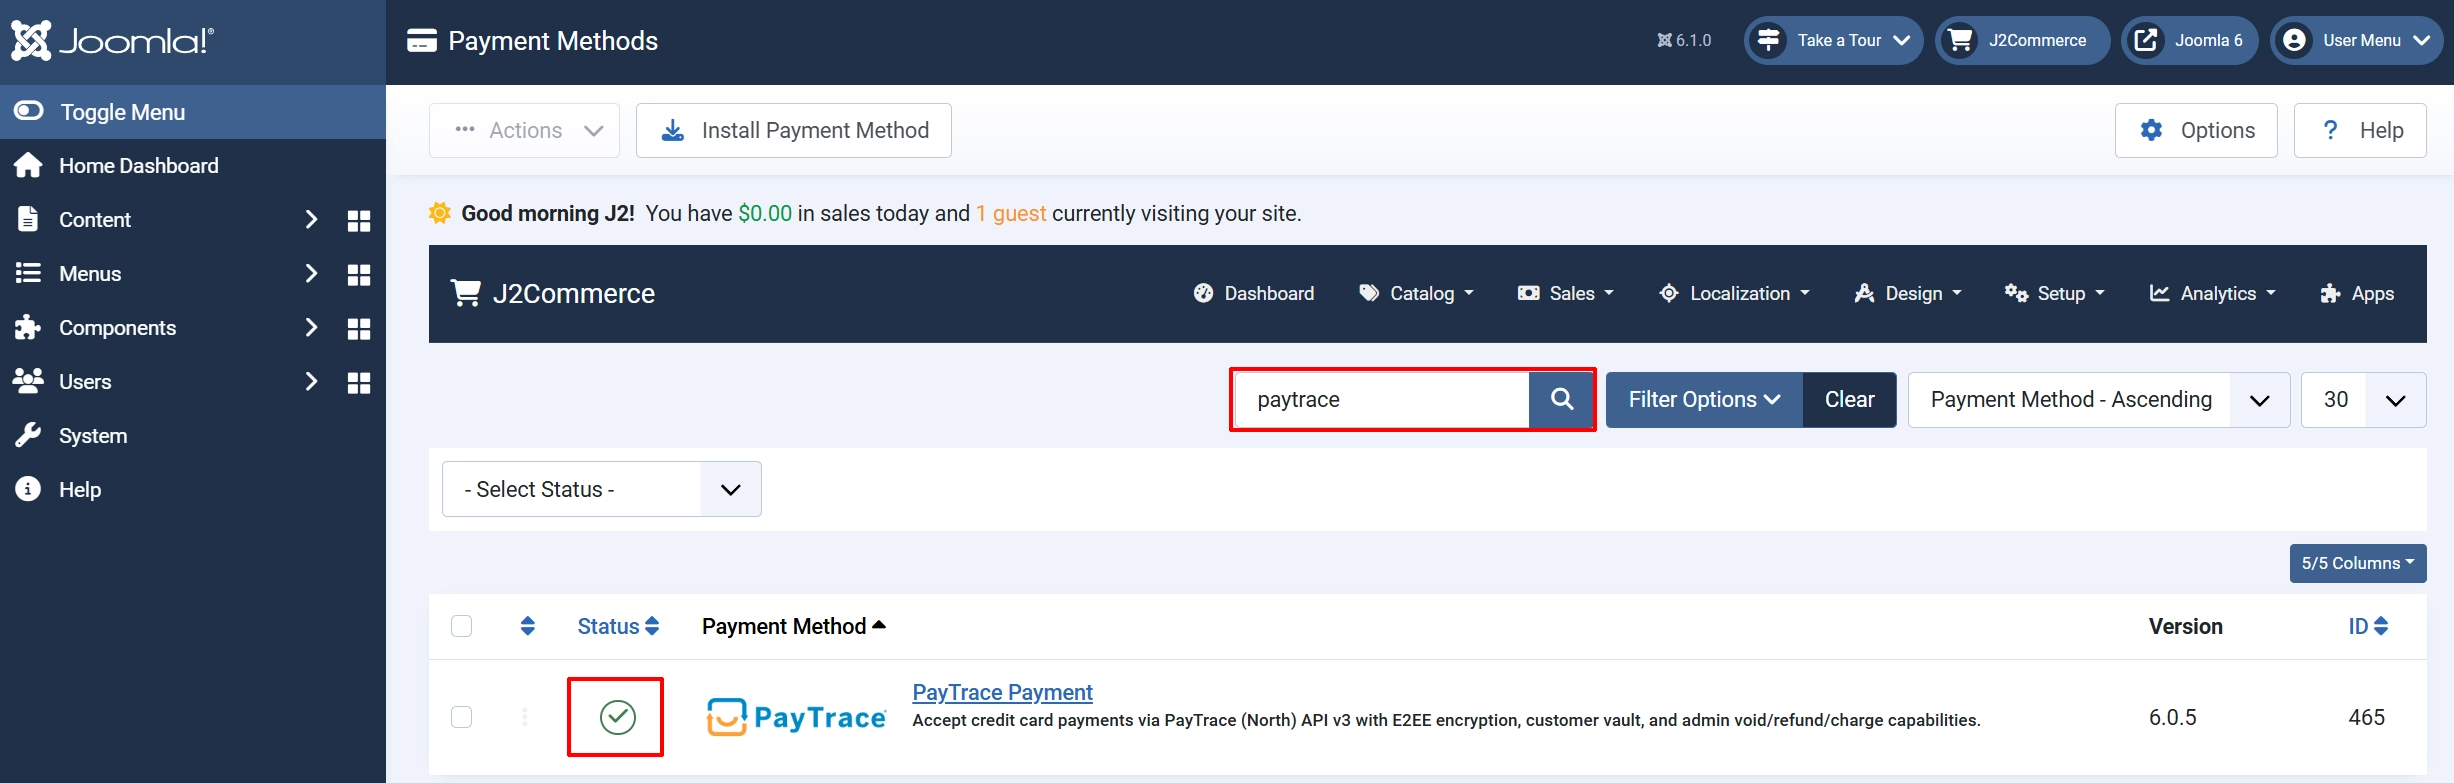The image size is (2454, 783).
Task: Click the version 6.0.5 cell
Action: (x=2173, y=717)
